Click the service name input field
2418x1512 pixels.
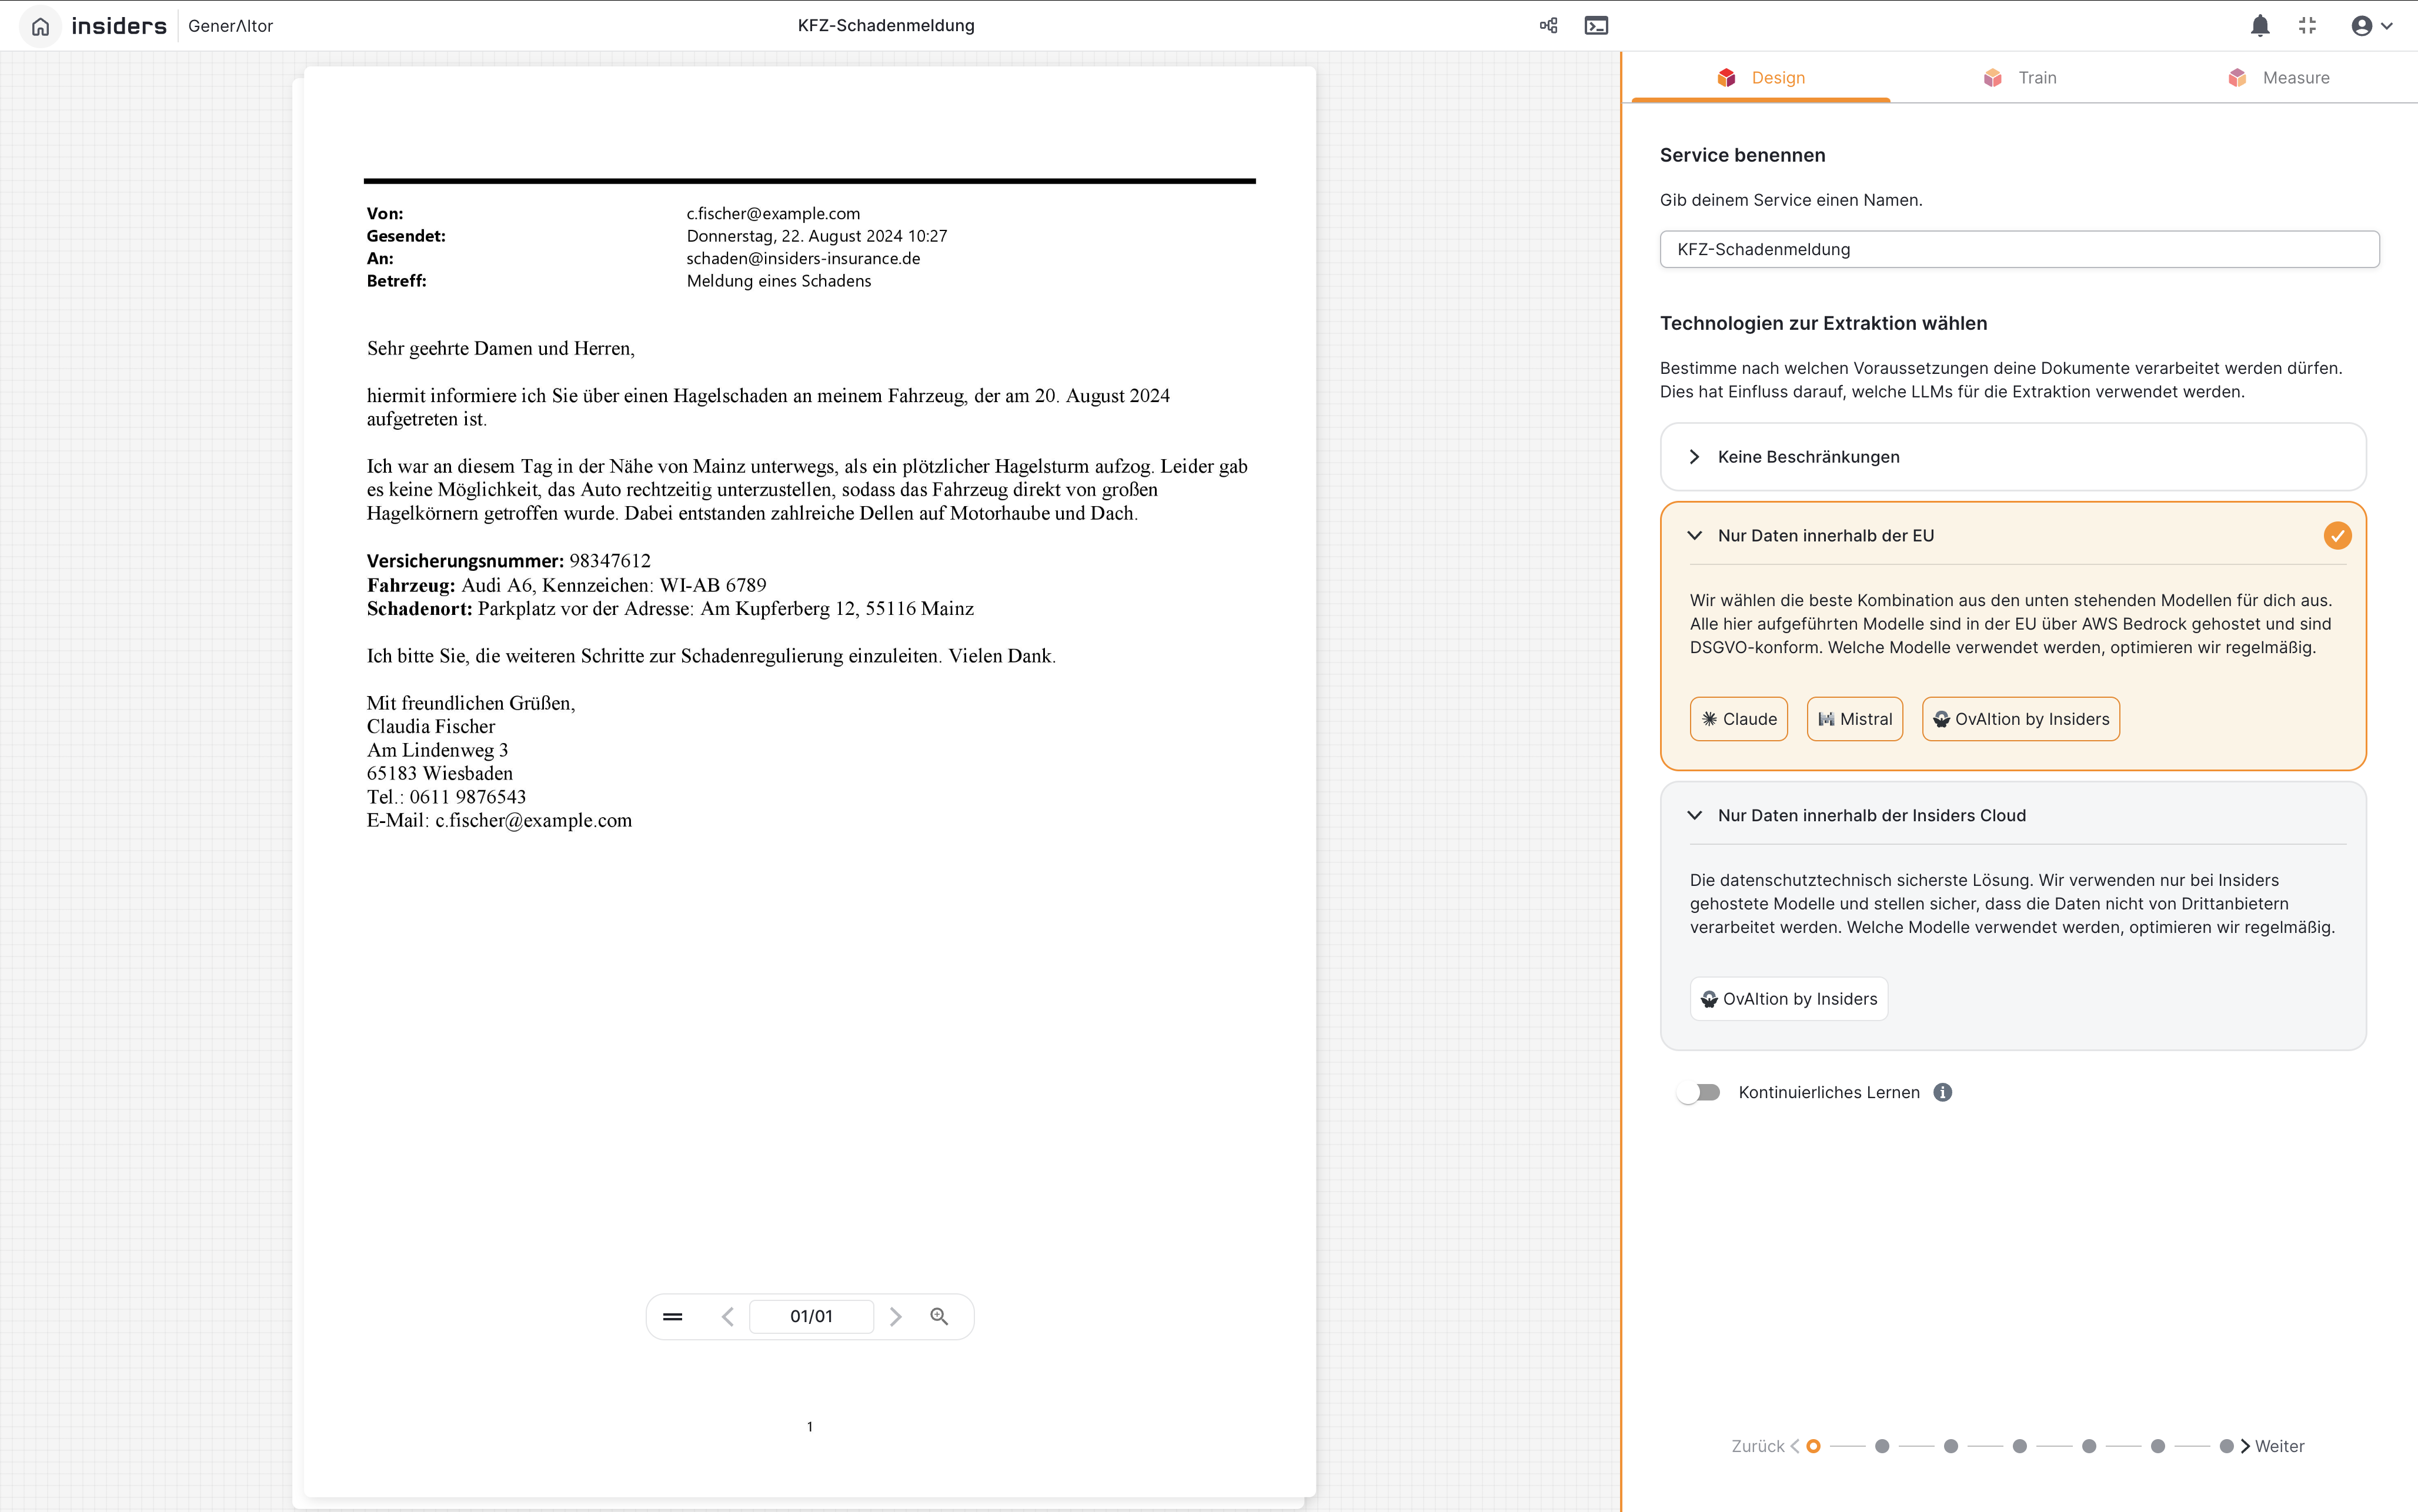[x=2018, y=249]
